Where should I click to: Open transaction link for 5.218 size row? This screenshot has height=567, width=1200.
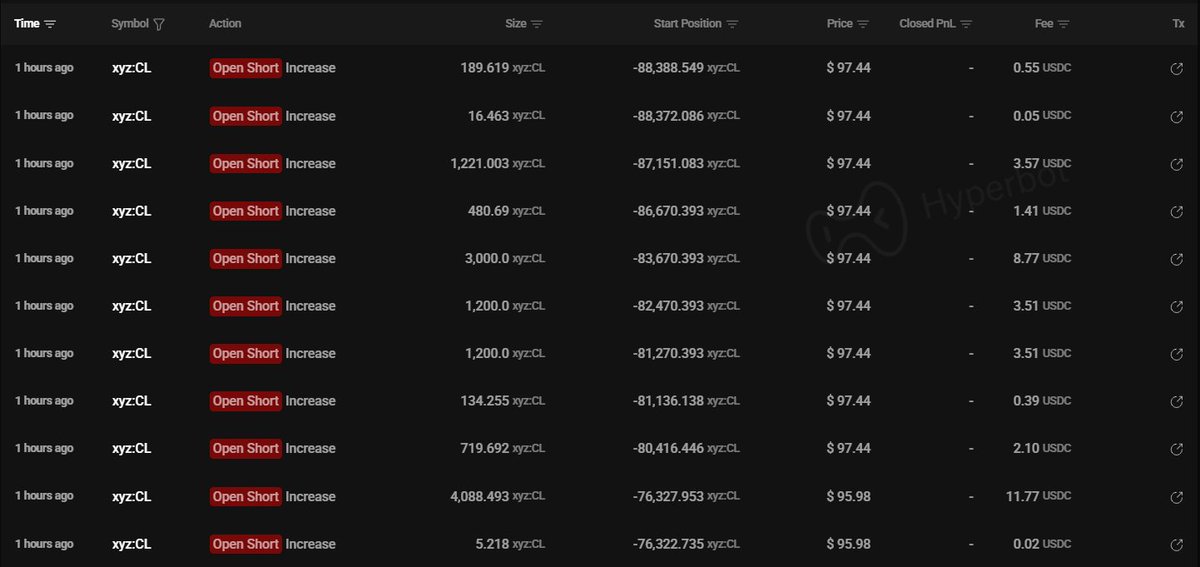tap(1177, 545)
